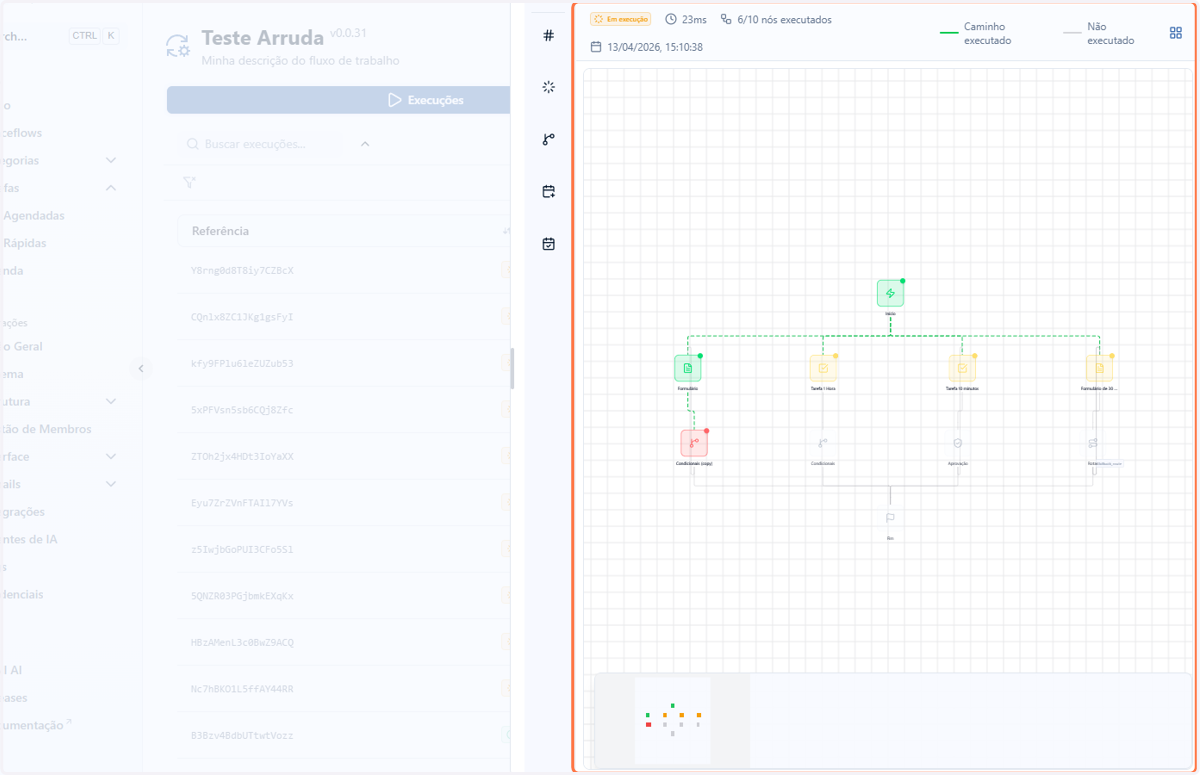Open execution Y8rng0d8T8iy7CZBcX
Image resolution: width=1200 pixels, height=775 pixels.
coord(242,270)
